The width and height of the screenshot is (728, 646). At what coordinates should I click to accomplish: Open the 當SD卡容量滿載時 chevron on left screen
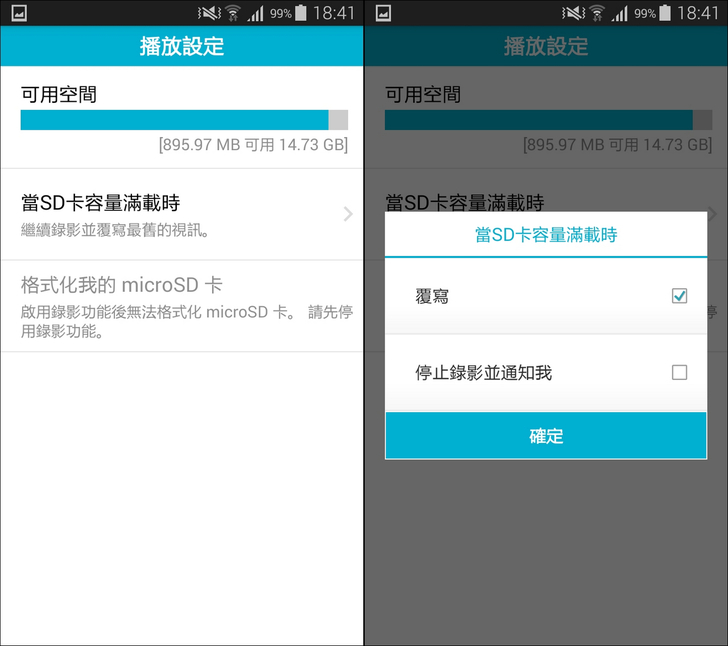pyautogui.click(x=348, y=214)
